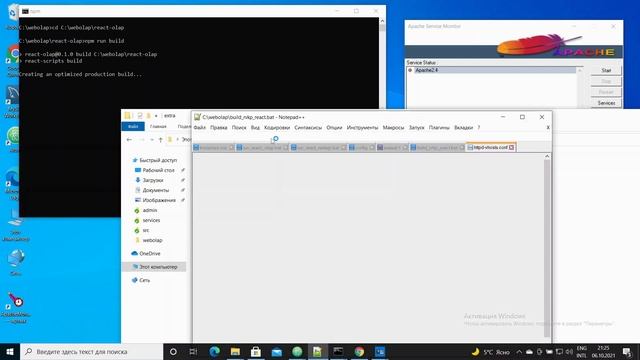Open volume control in system tray
Image resolution: width=640 pixels, height=360 pixels.
[569, 352]
